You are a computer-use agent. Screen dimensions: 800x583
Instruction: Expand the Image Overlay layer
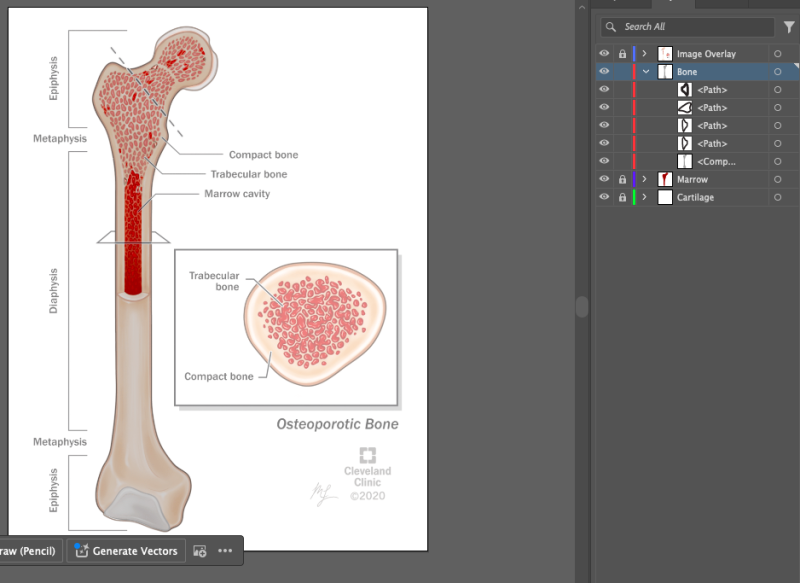click(x=644, y=54)
